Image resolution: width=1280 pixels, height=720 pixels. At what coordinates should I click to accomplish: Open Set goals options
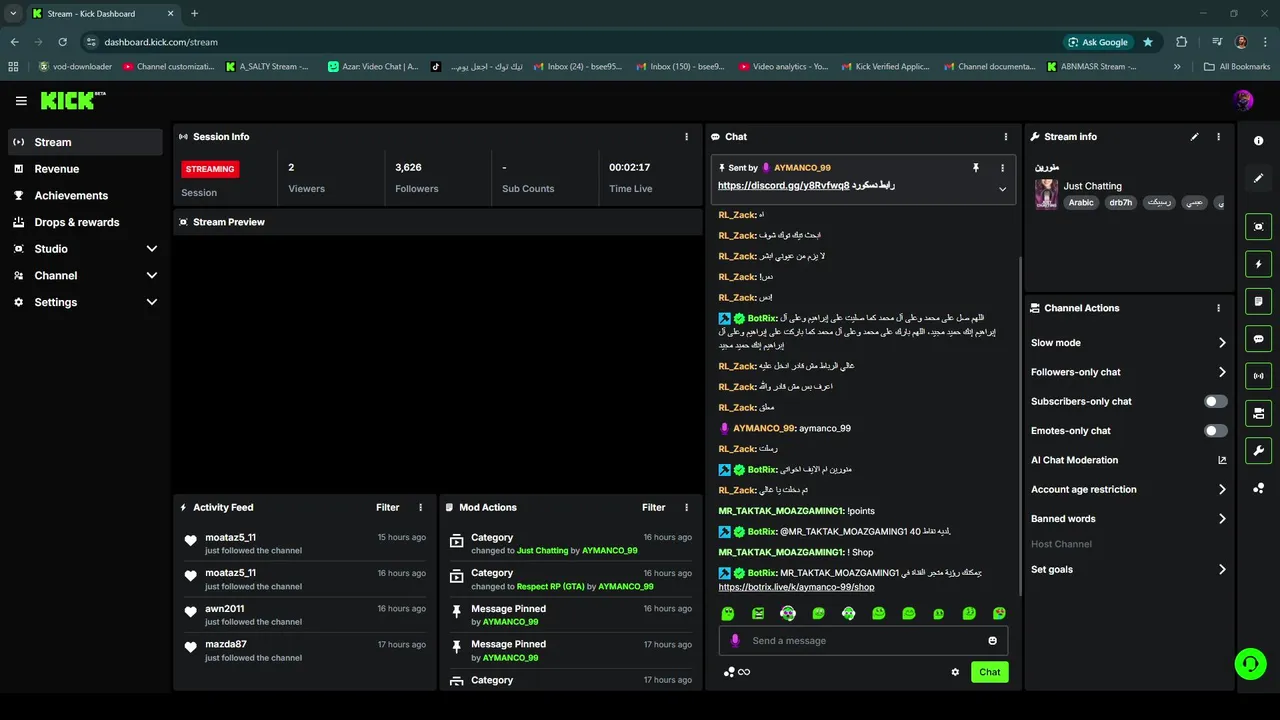(x=1129, y=570)
